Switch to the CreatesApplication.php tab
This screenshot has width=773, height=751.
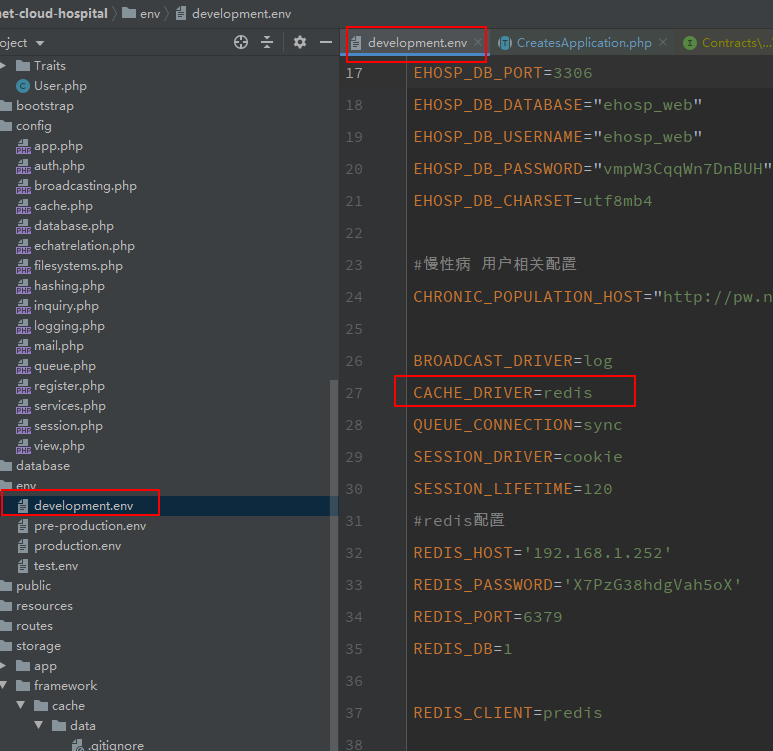(583, 43)
